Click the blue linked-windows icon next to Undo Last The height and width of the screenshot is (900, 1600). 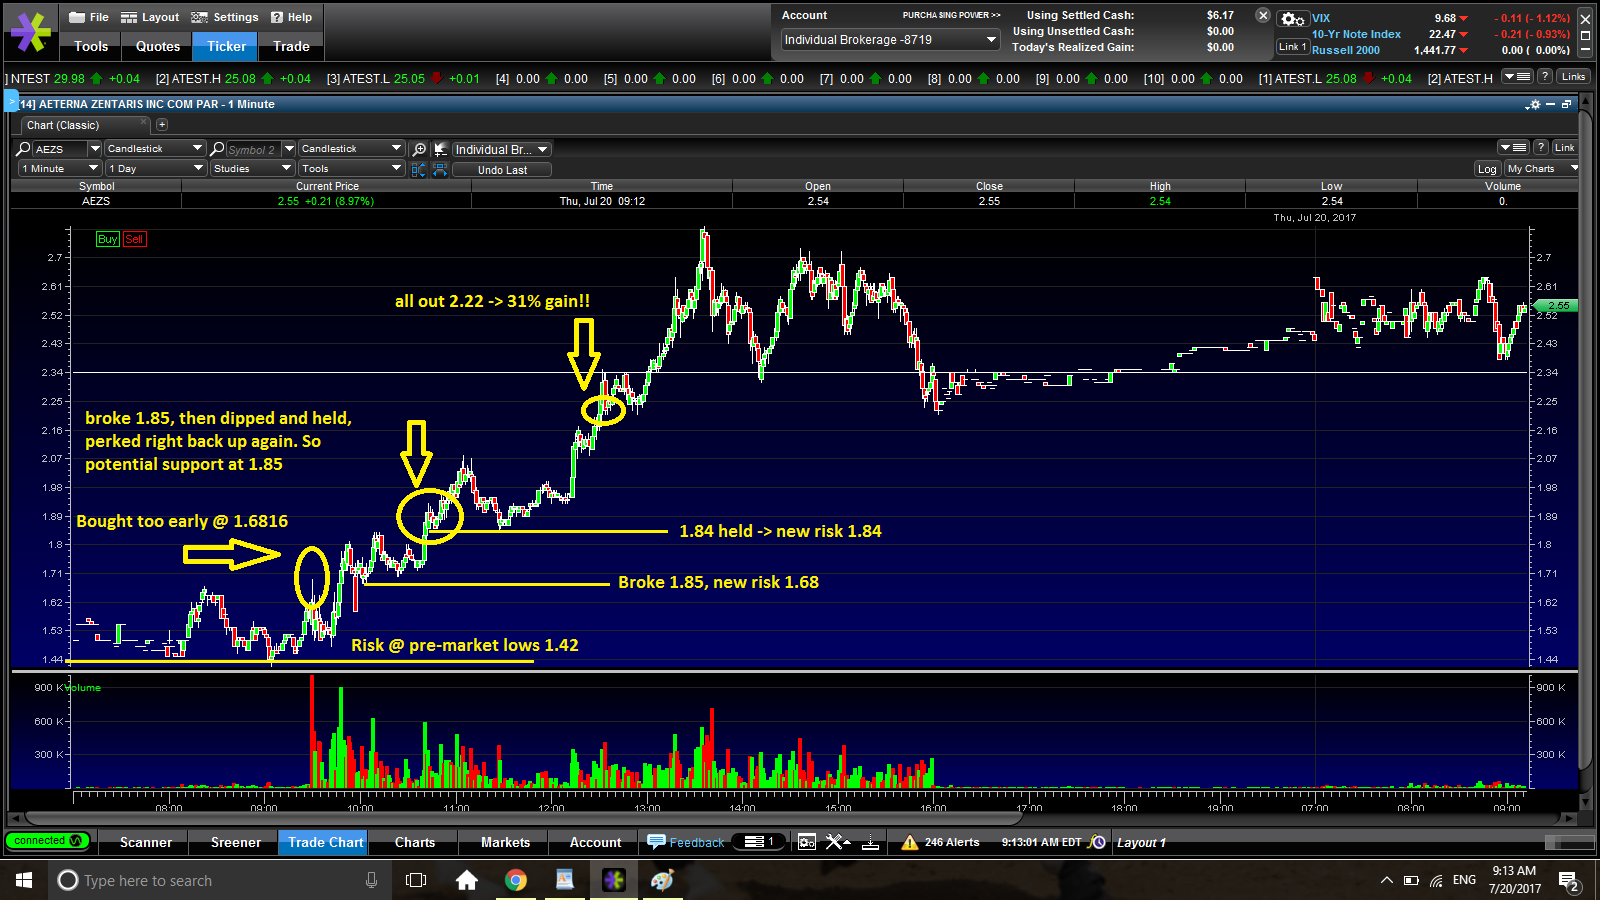440,169
